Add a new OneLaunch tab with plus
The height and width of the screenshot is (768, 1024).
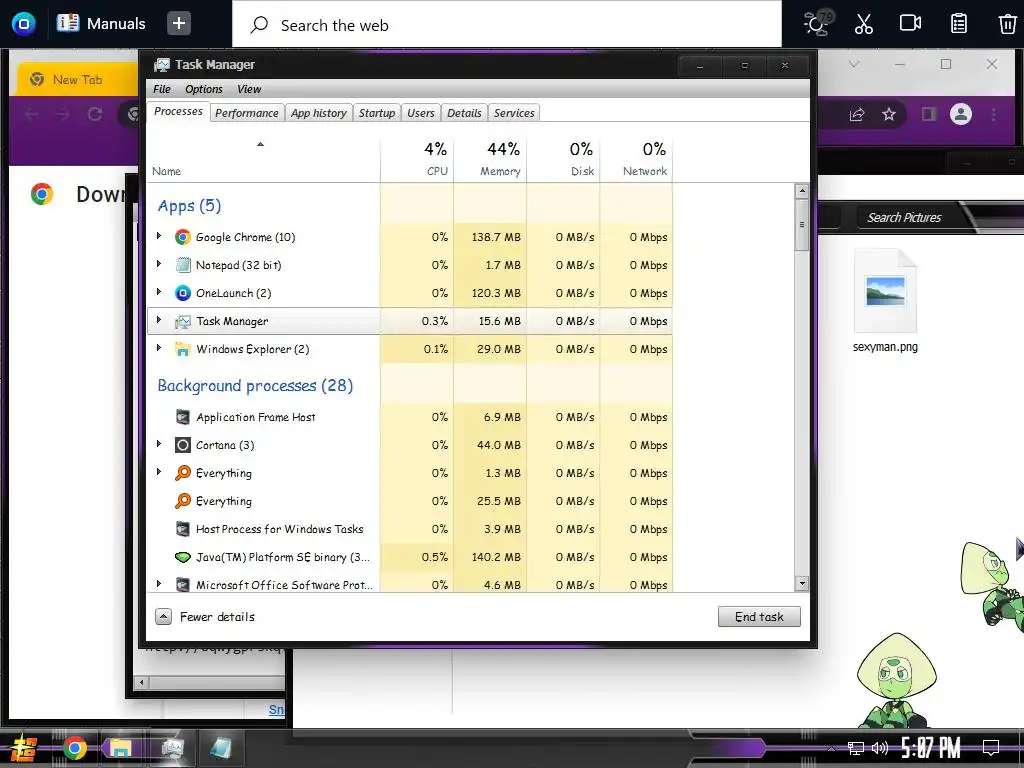click(178, 24)
